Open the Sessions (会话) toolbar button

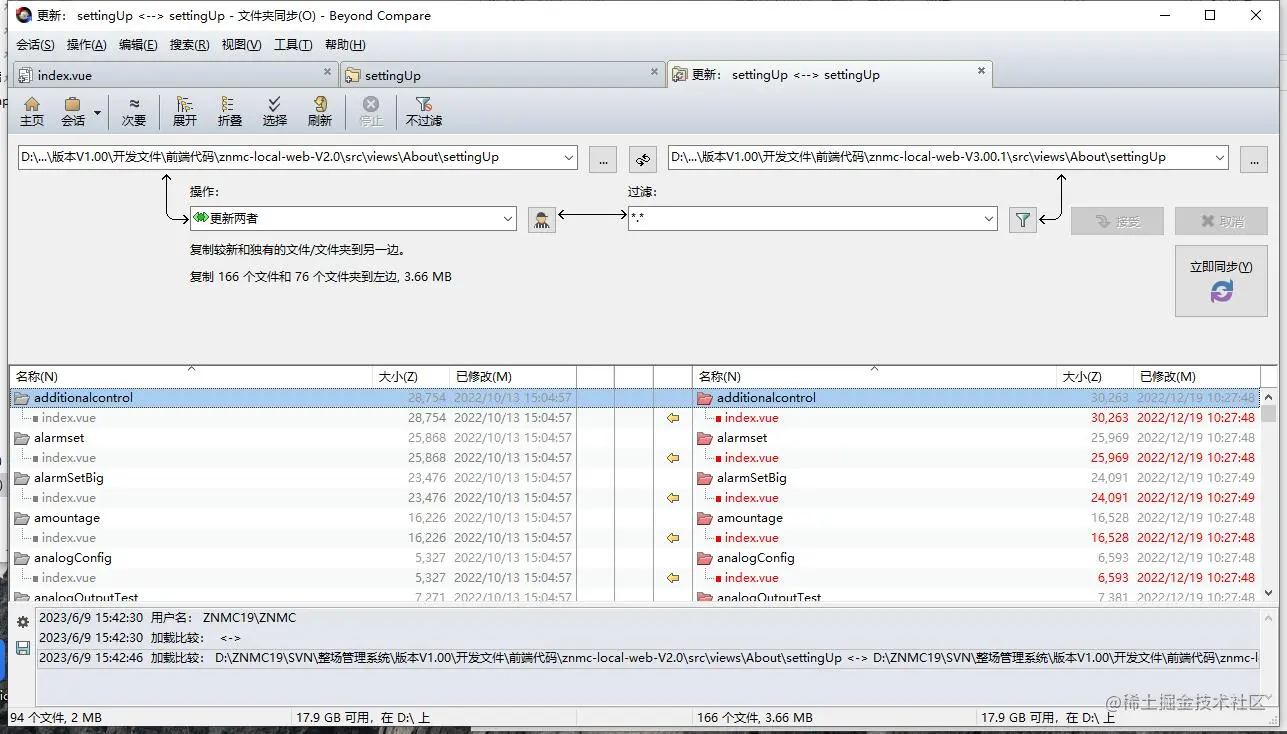click(x=73, y=111)
